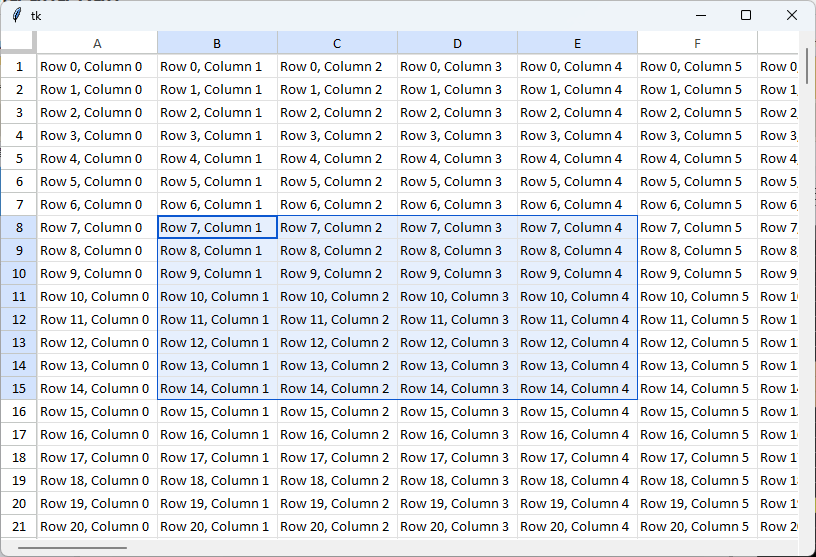Click the tk feather icon in title bar
816x557 pixels.
point(16,15)
